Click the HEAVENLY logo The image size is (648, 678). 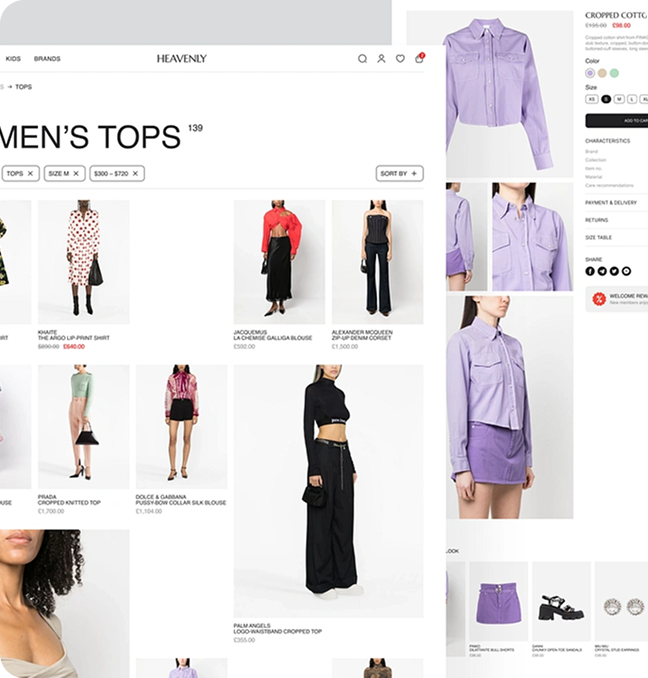(182, 59)
